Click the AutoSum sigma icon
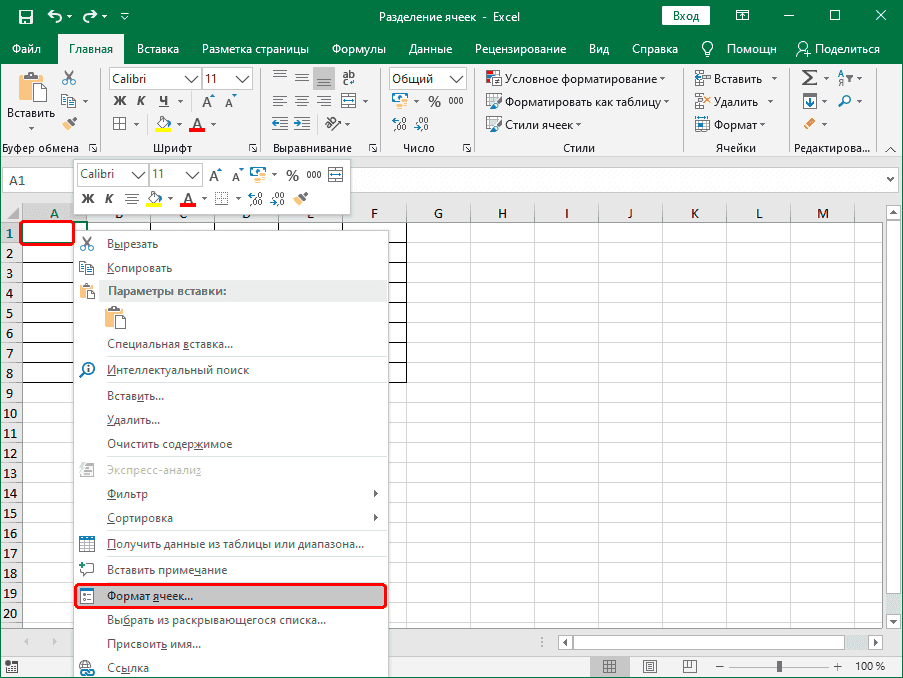The height and width of the screenshot is (678, 903). (x=809, y=78)
